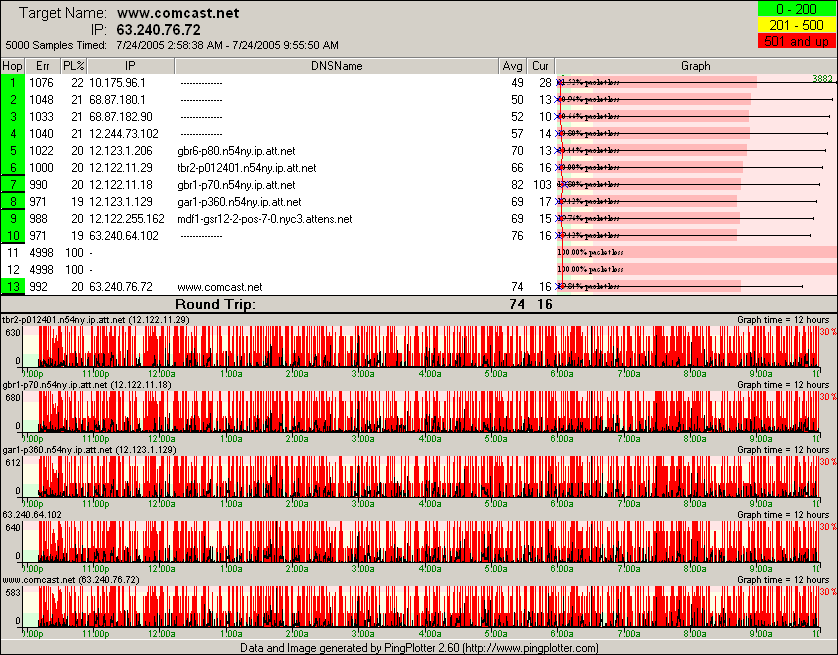Click Avg value 49 for hop 1

pos(517,83)
